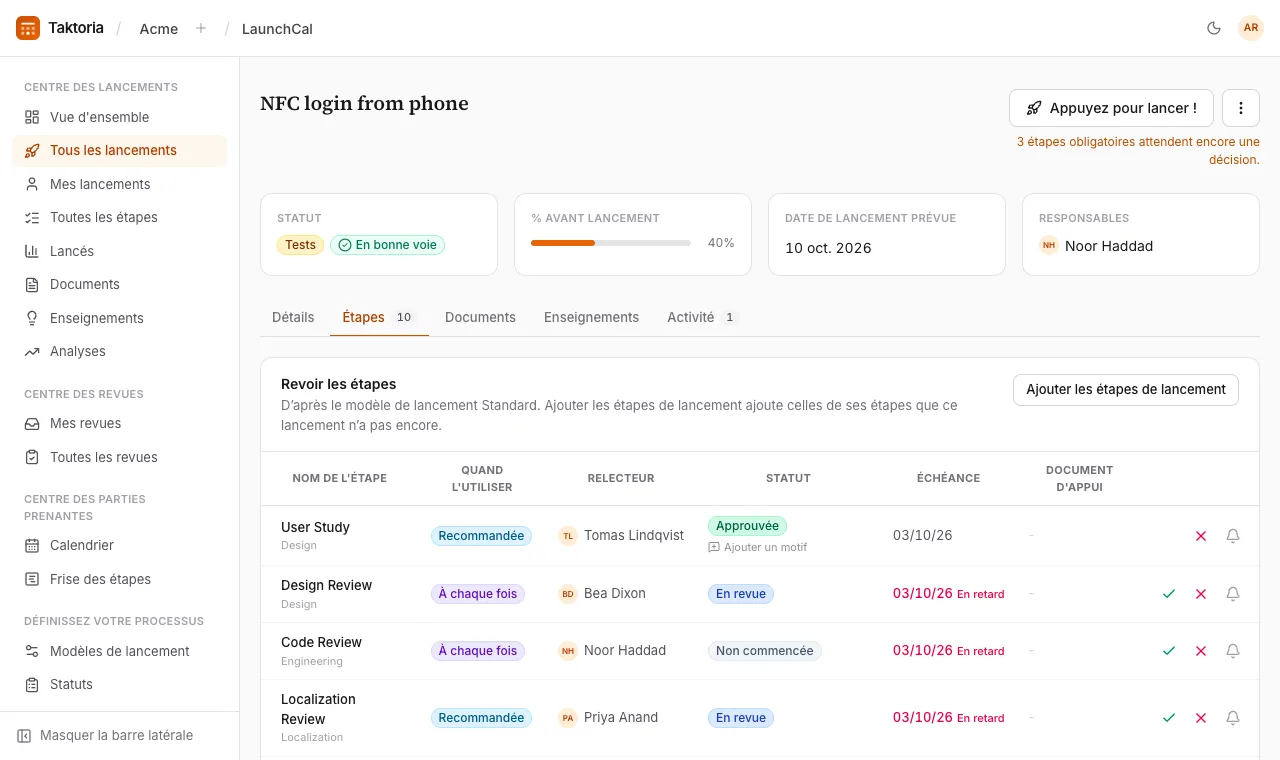The image size is (1280, 760).
Task: Approve the Code Review step
Action: [1169, 651]
